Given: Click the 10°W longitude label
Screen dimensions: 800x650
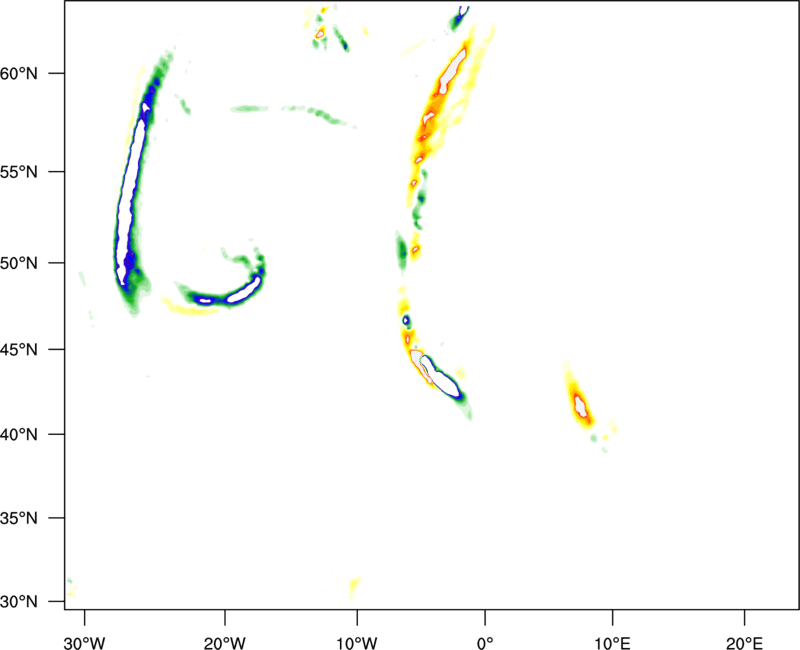Looking at the screenshot, I should pos(357,643).
